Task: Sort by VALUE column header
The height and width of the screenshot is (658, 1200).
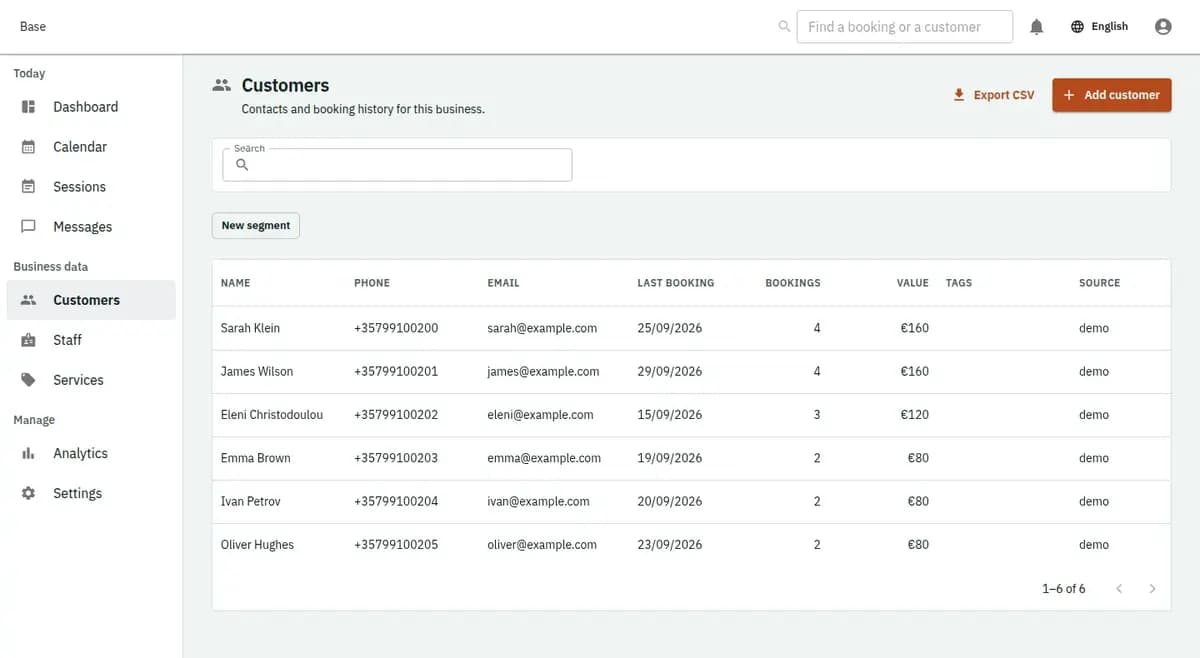Action: pos(913,283)
